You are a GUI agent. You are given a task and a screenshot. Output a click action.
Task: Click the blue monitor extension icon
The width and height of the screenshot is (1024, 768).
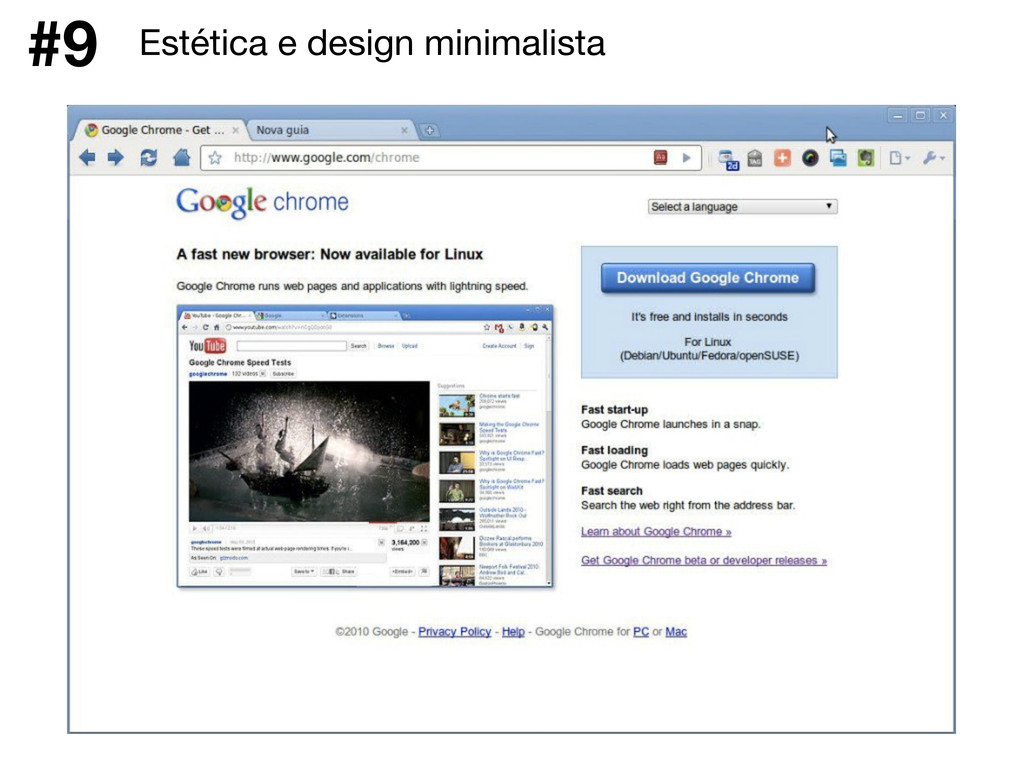point(838,157)
